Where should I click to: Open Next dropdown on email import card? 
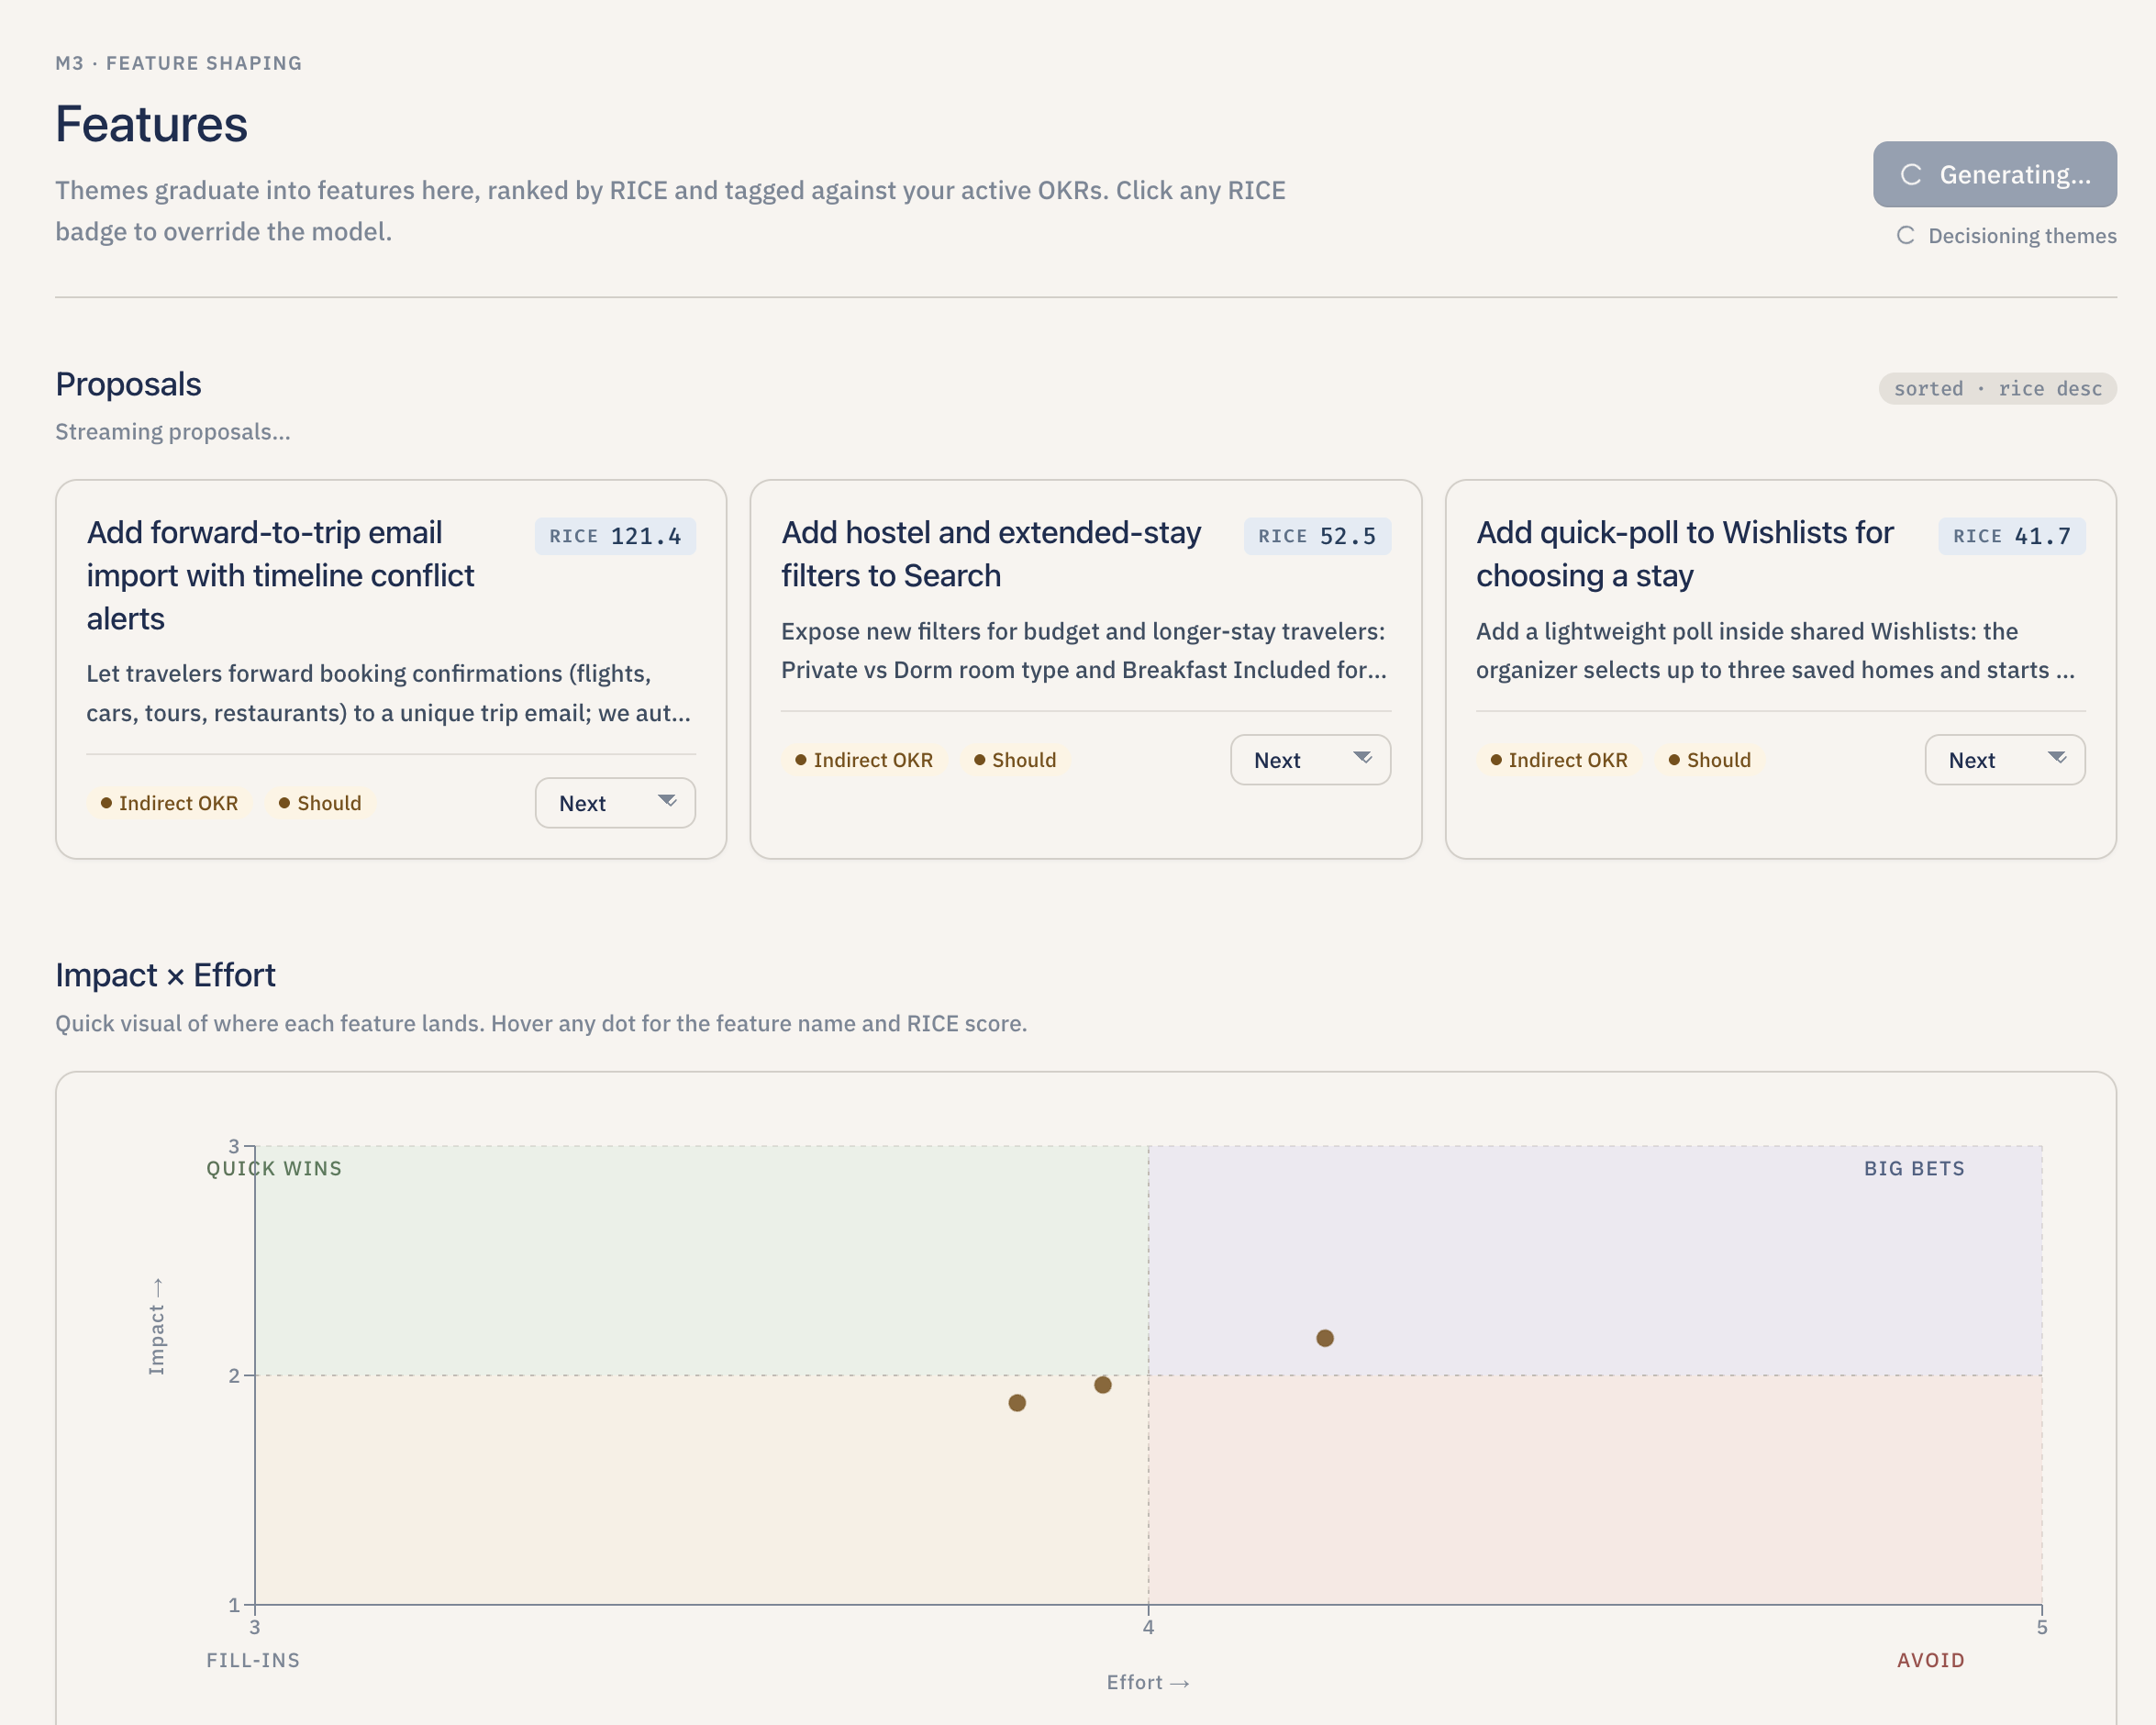point(615,803)
